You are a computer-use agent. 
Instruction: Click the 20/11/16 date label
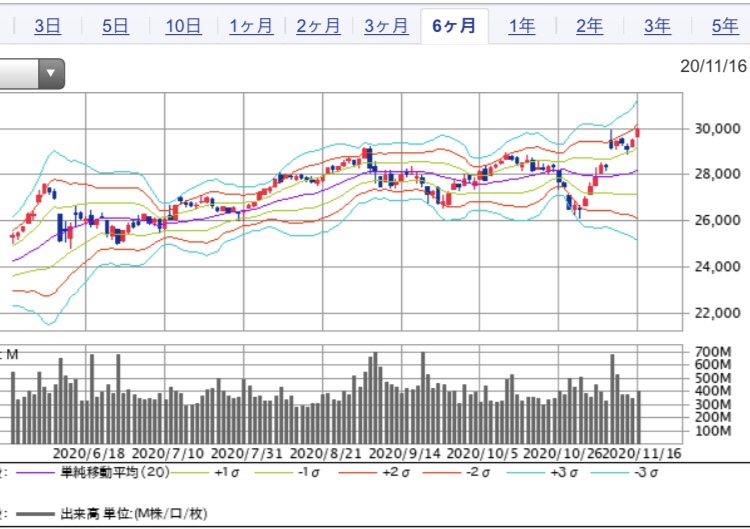[714, 66]
